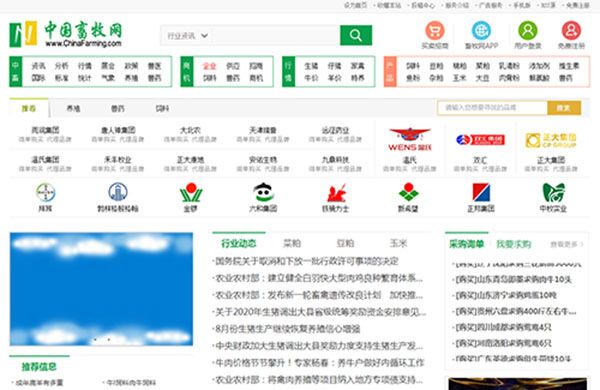This screenshot has height=390, width=600.
Task: Open the 生猪 price link
Action: click(311, 66)
